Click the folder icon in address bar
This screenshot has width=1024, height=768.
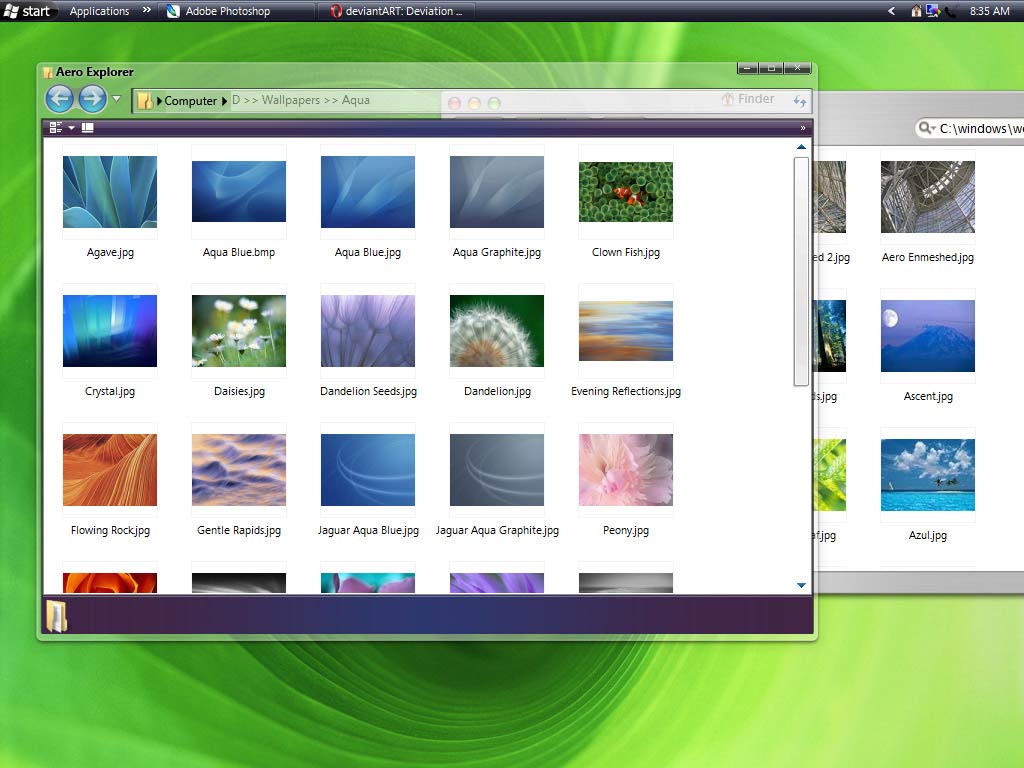pos(145,101)
